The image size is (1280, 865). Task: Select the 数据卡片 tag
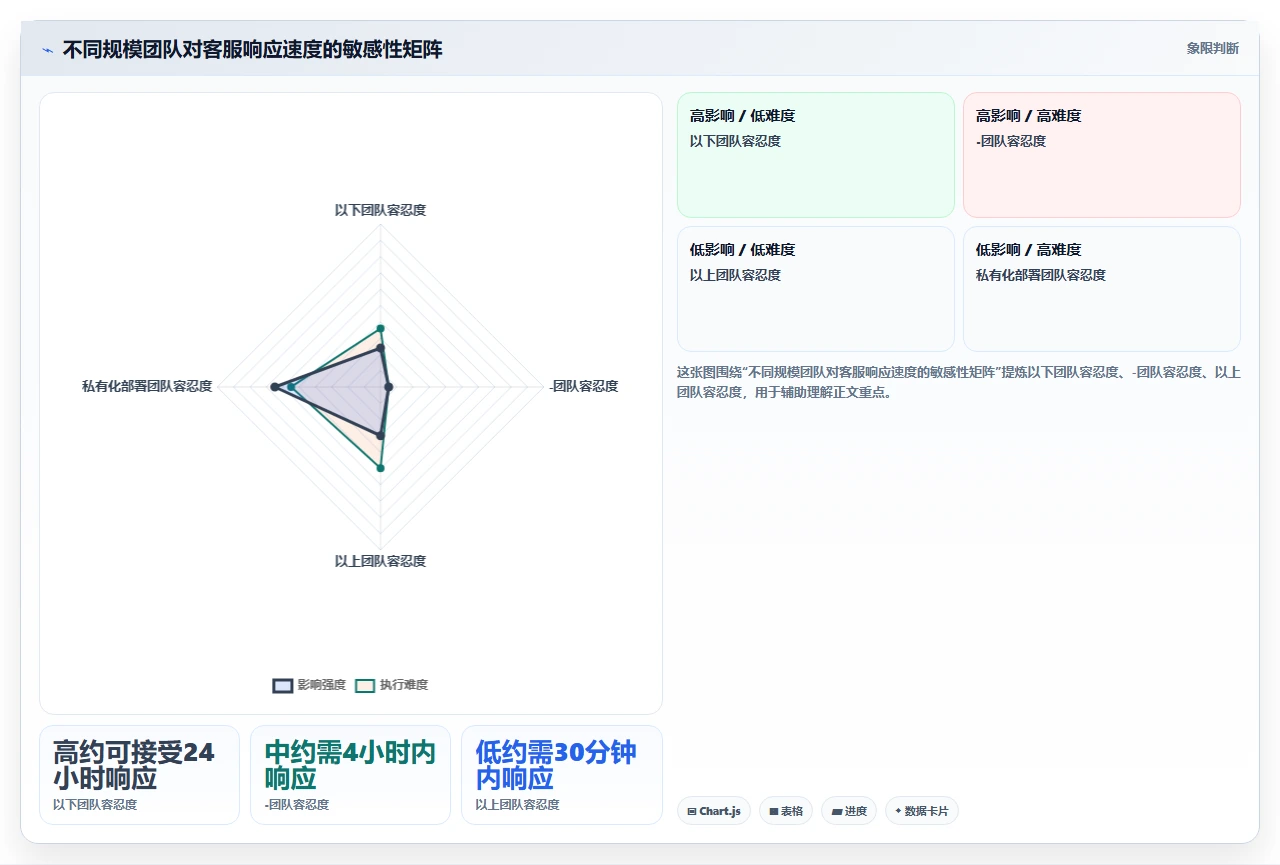coord(922,811)
